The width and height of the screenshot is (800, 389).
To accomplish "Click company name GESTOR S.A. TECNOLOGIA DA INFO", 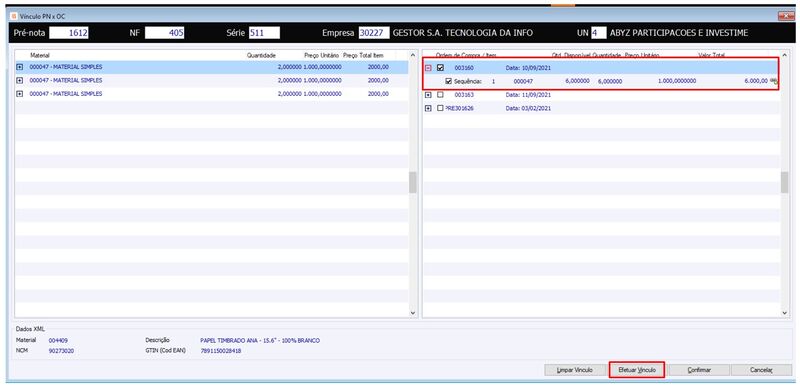I will pyautogui.click(x=463, y=33).
